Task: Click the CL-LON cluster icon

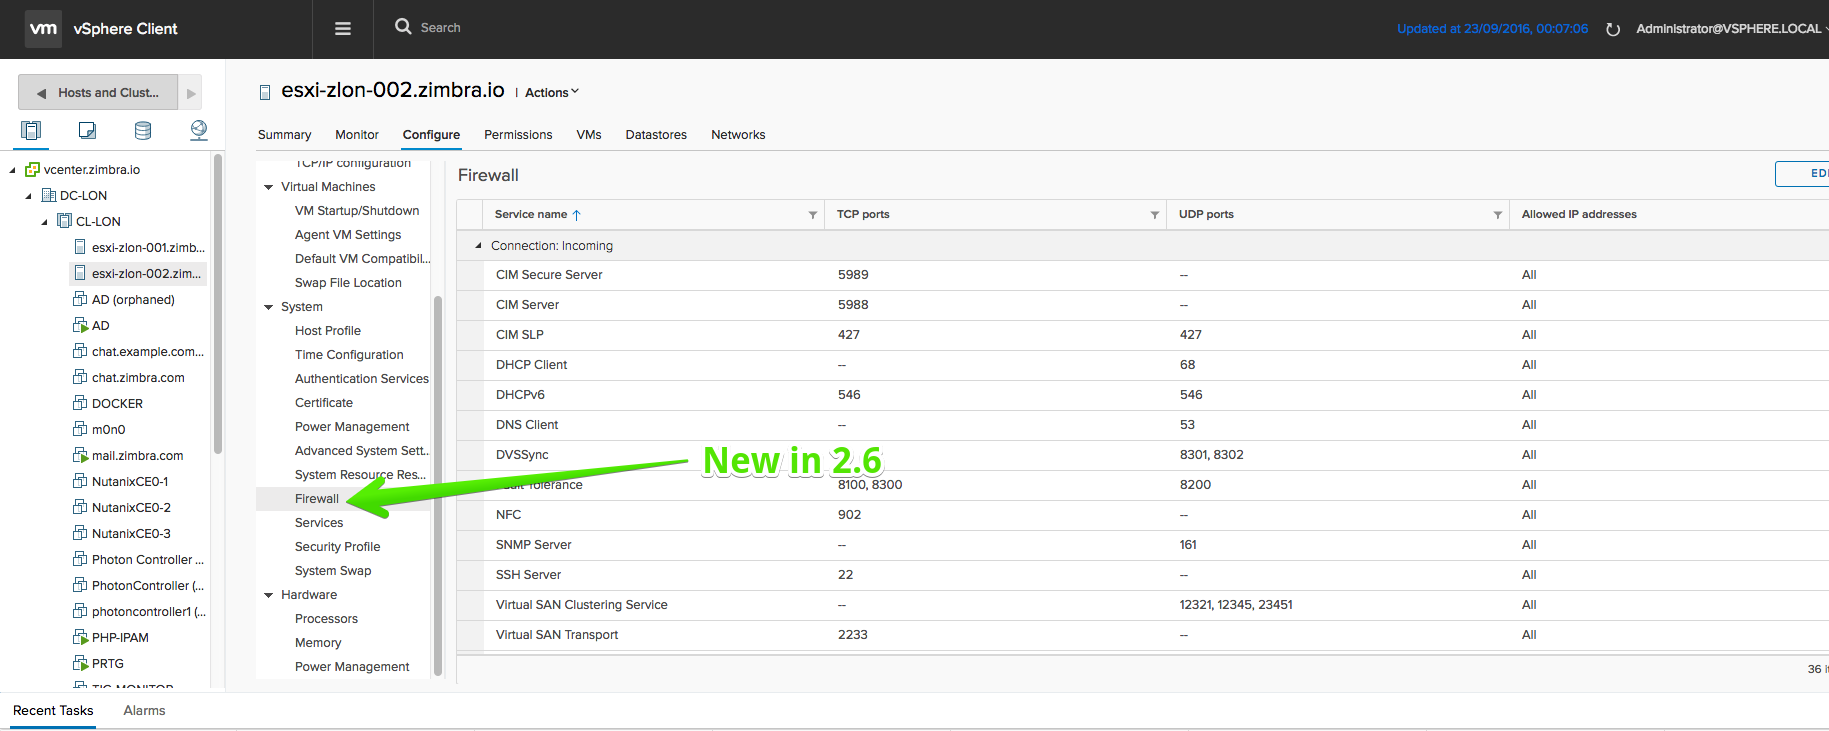Action: pos(65,222)
